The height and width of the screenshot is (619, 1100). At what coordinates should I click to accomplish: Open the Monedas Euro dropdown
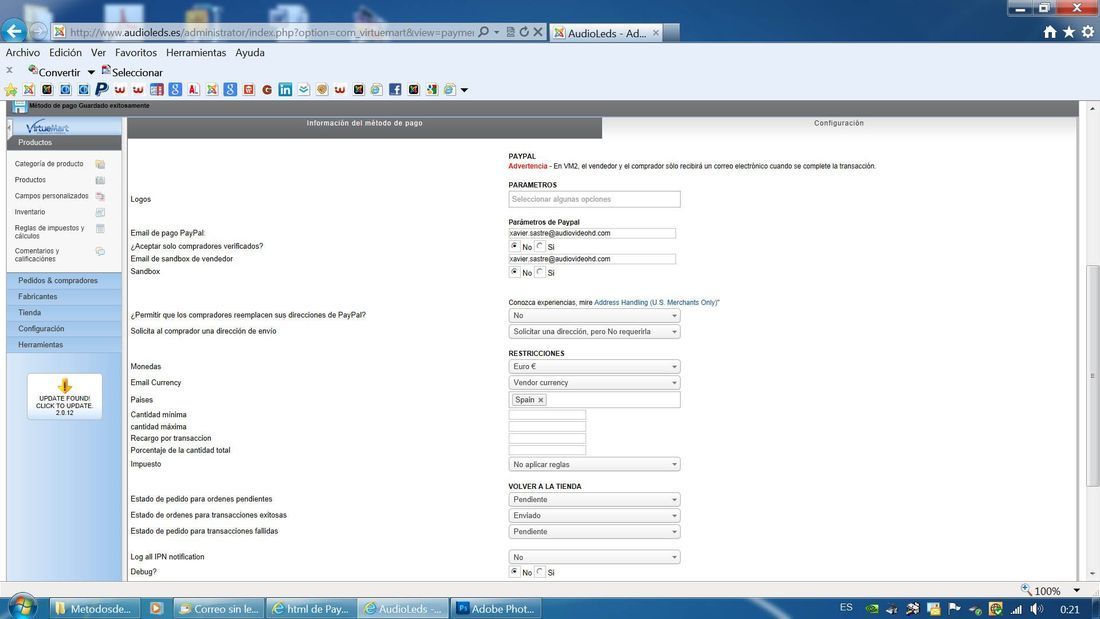point(594,366)
